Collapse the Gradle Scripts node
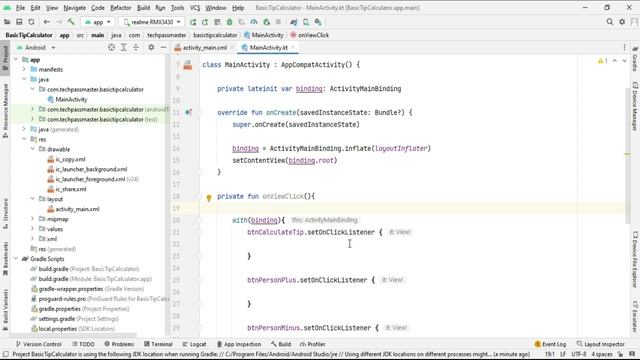The image size is (640, 360). pos(16,259)
